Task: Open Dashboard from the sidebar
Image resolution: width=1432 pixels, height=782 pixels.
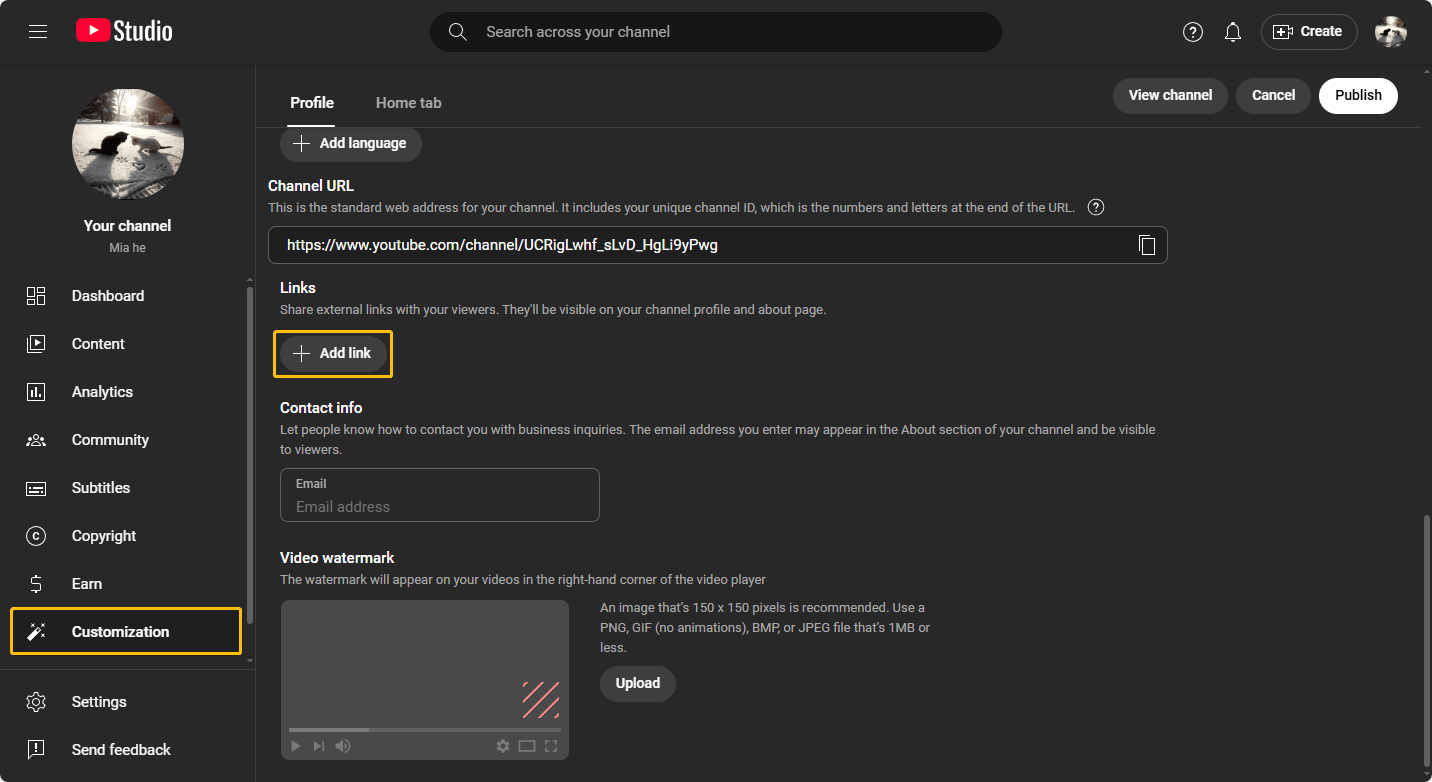Action: point(108,296)
